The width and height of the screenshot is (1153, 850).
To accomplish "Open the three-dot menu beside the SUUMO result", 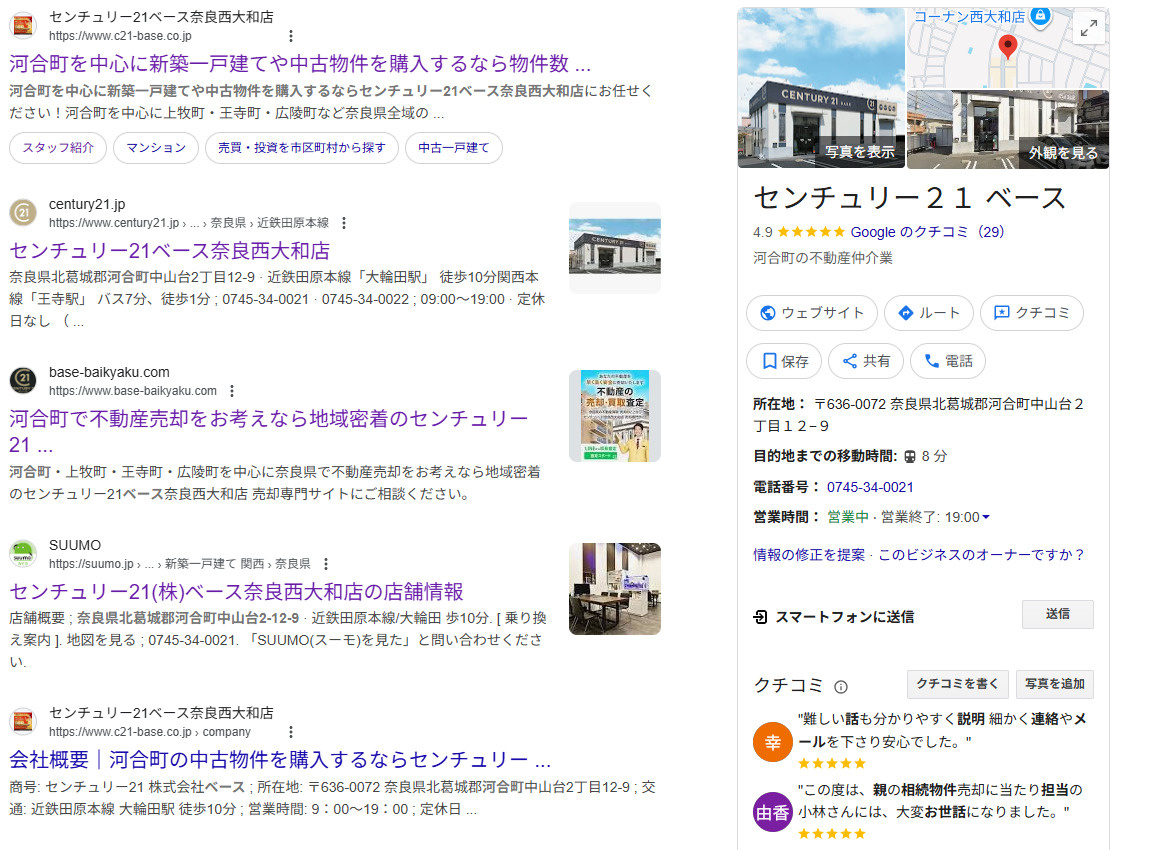I will 327,563.
